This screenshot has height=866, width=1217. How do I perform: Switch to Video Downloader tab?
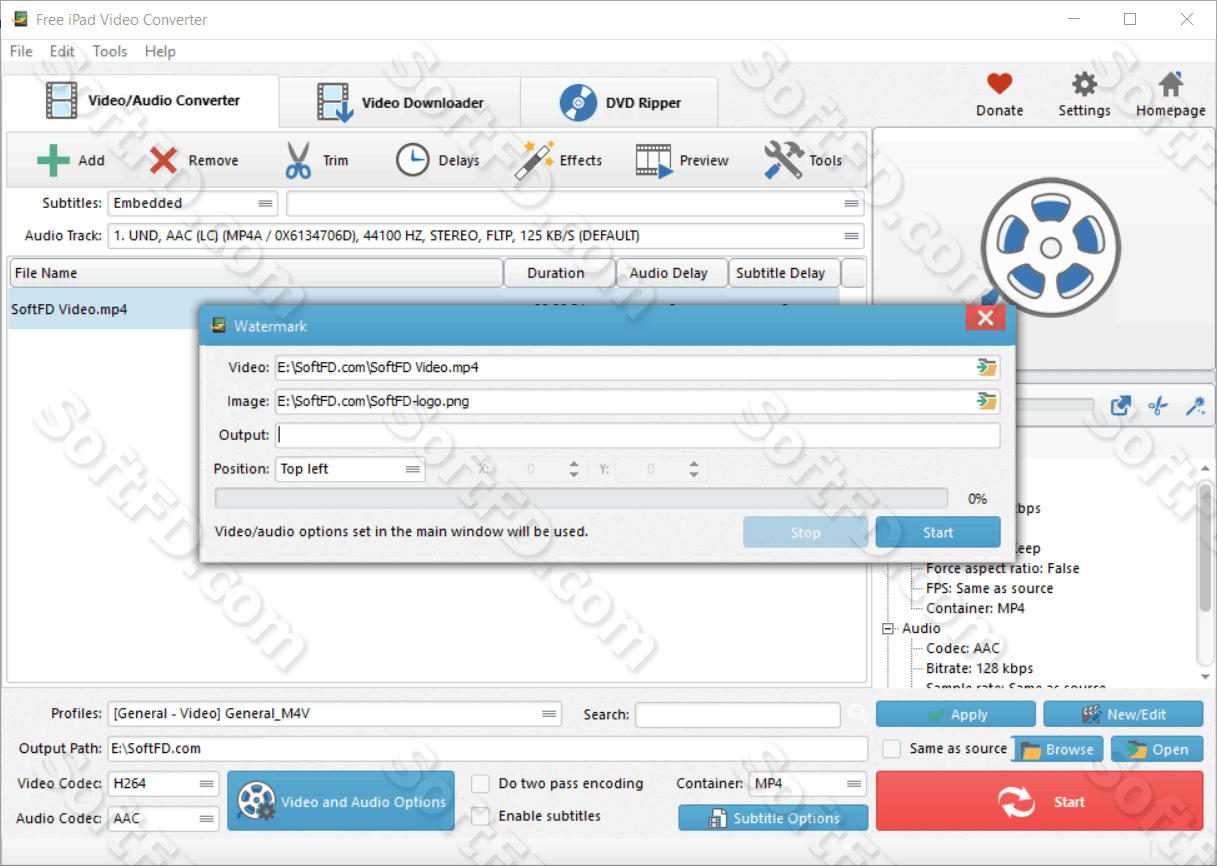coord(400,102)
